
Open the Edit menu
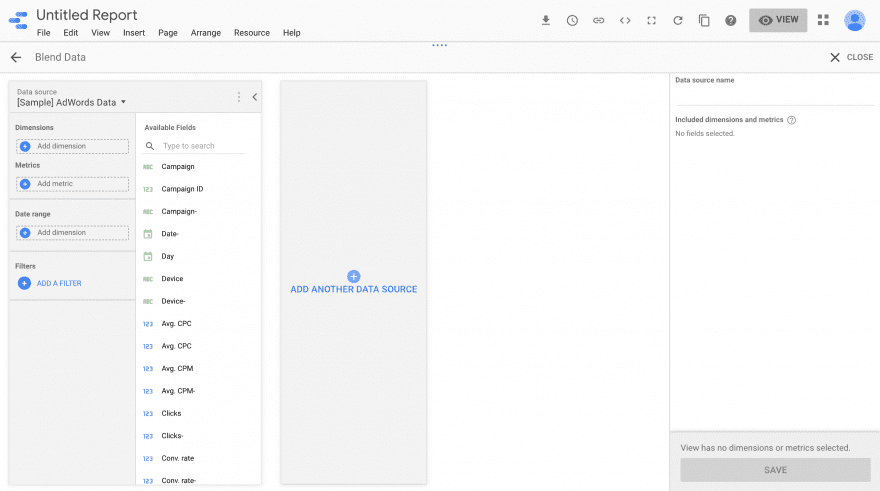tap(71, 33)
